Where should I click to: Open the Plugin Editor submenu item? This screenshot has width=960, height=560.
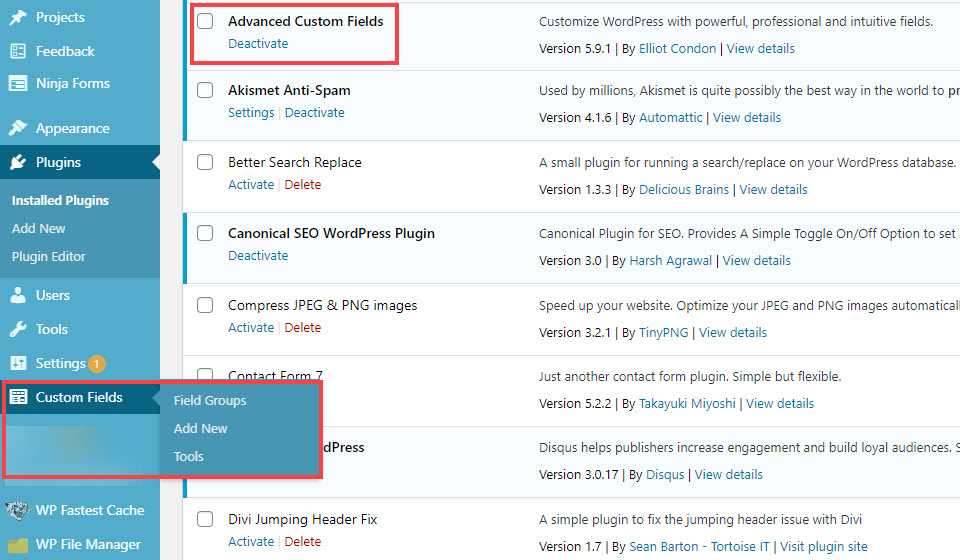[x=49, y=256]
